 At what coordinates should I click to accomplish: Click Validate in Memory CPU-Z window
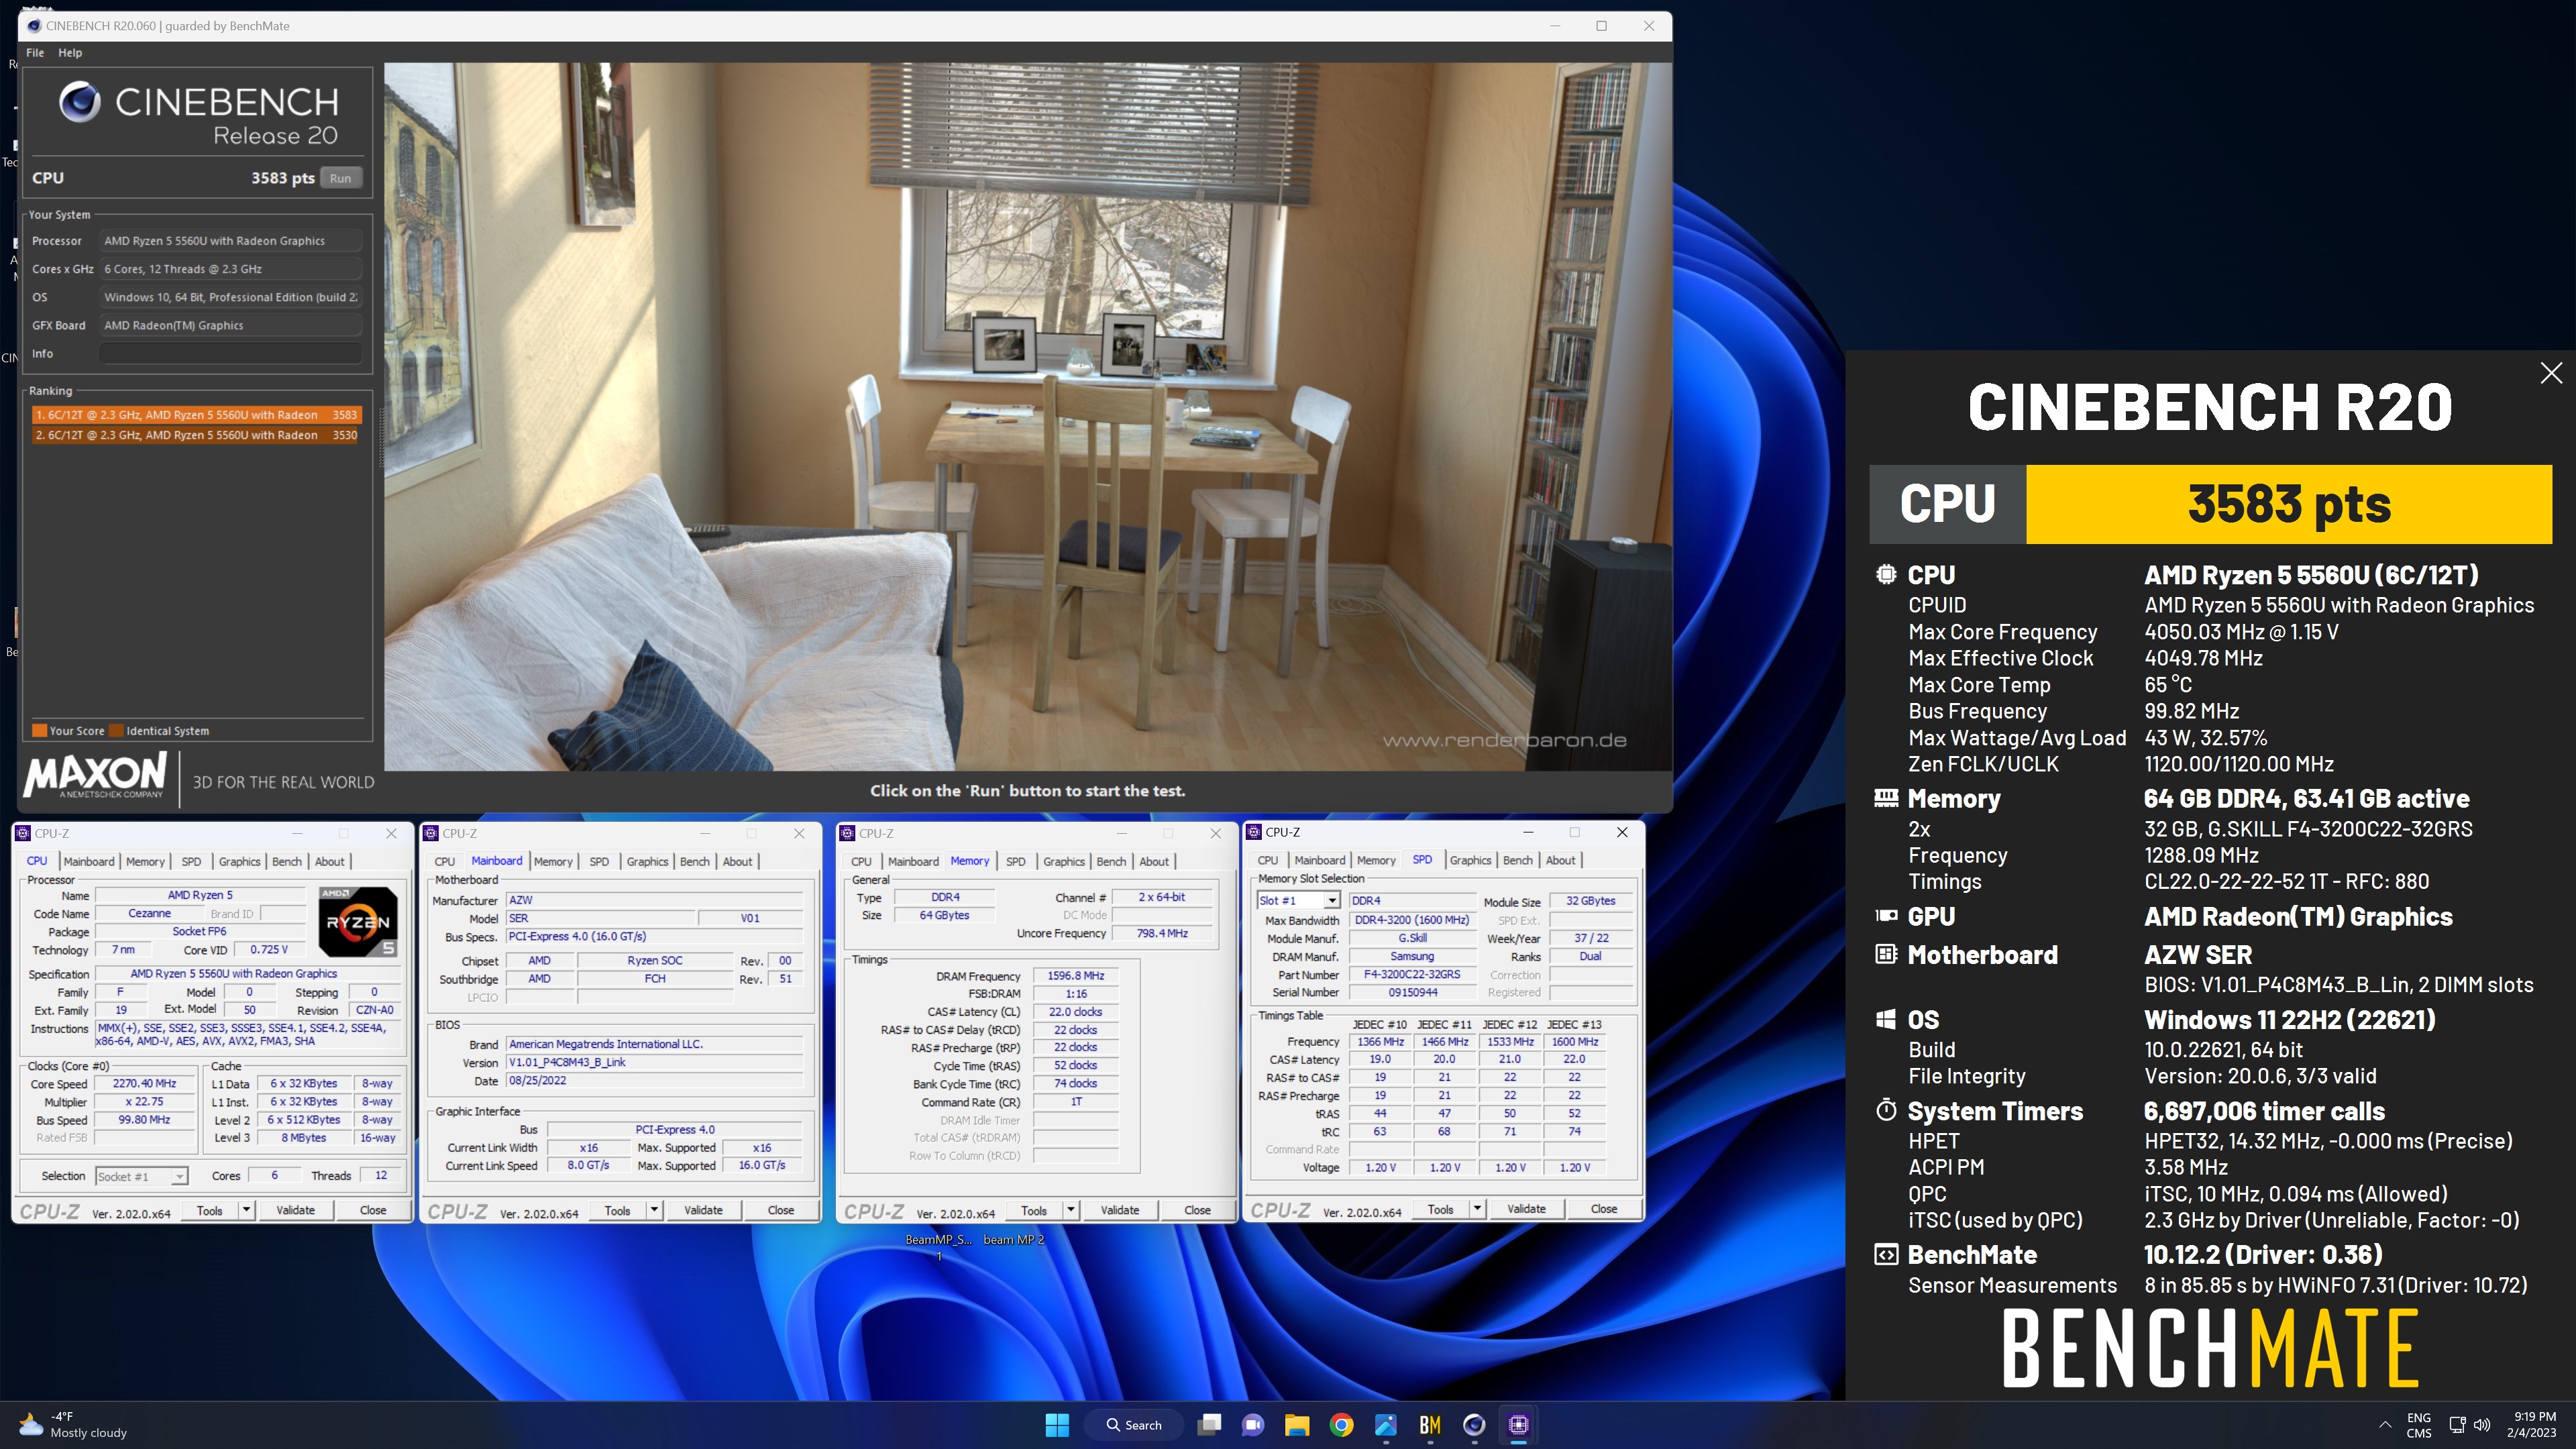1120,1210
